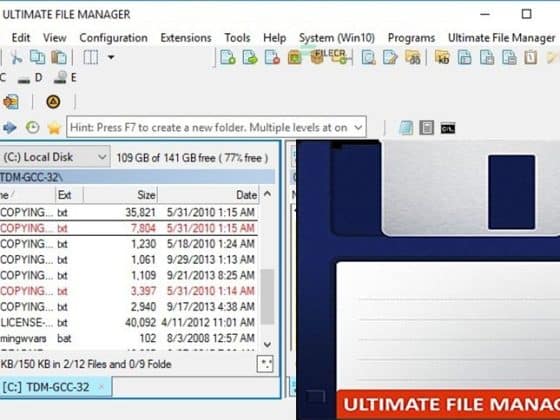Open the View menu

click(x=55, y=38)
